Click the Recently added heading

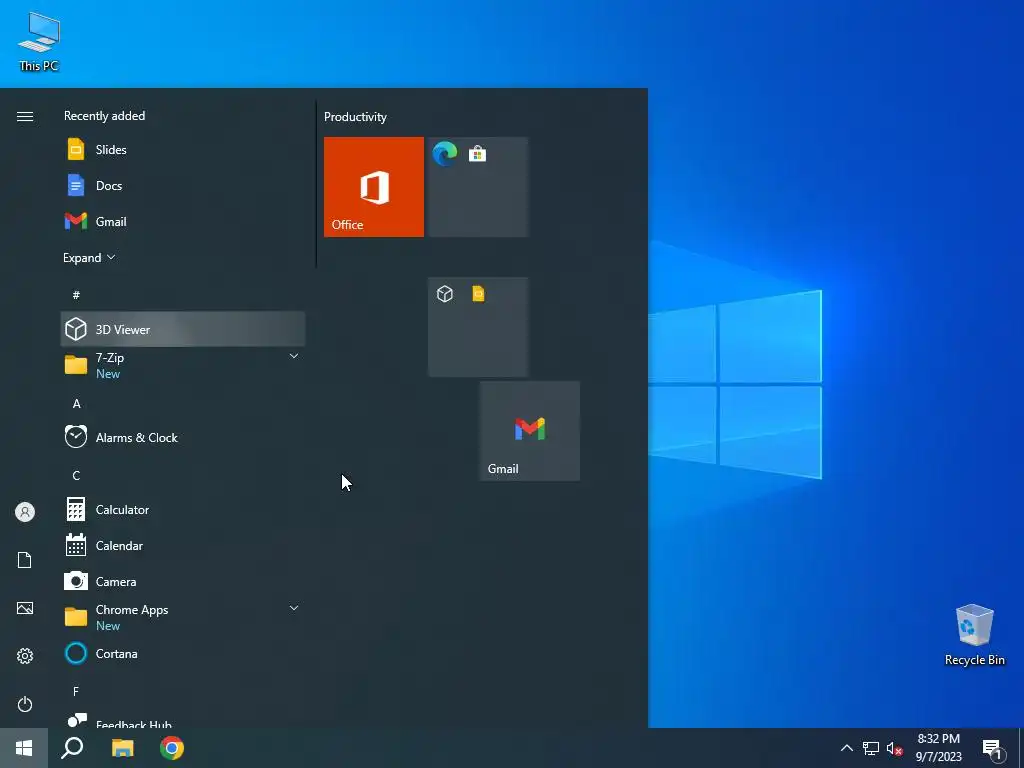pos(104,116)
